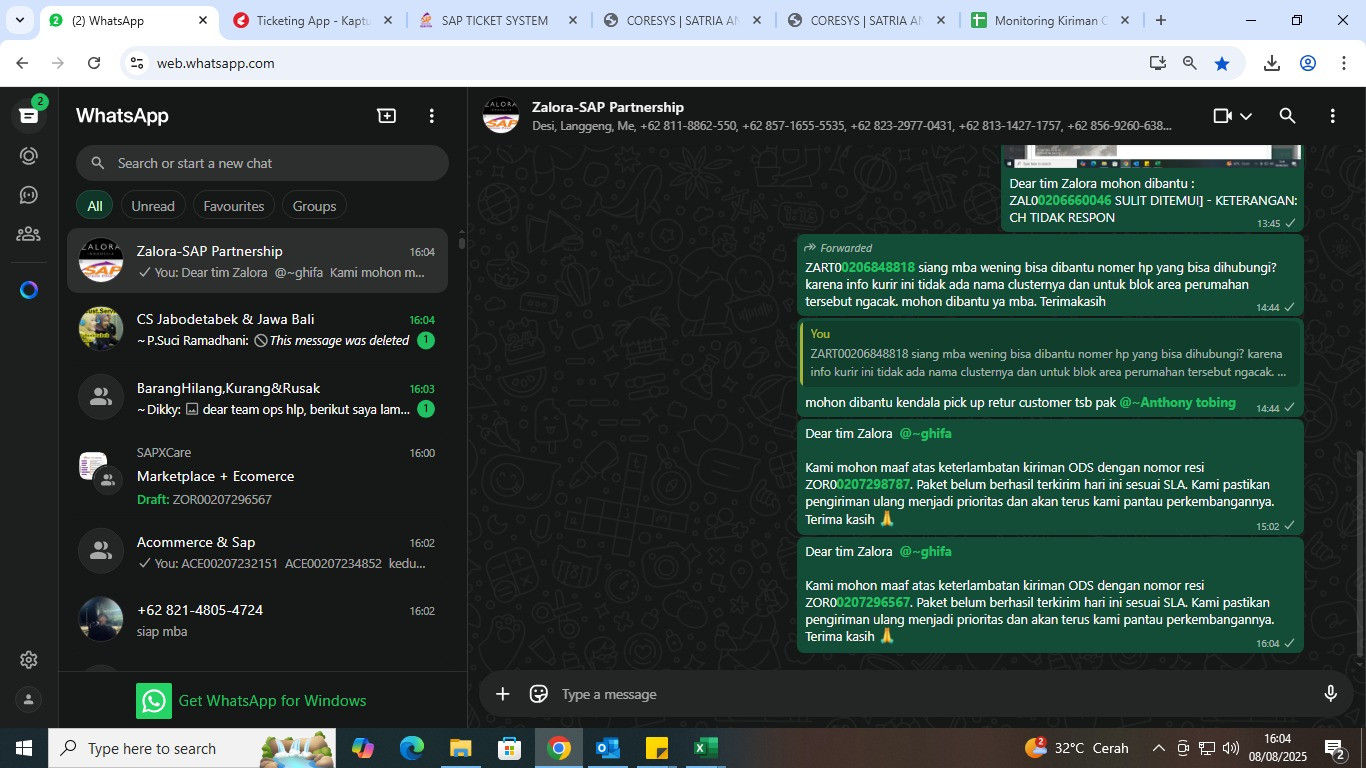Select the Unread chat filter

tap(153, 206)
